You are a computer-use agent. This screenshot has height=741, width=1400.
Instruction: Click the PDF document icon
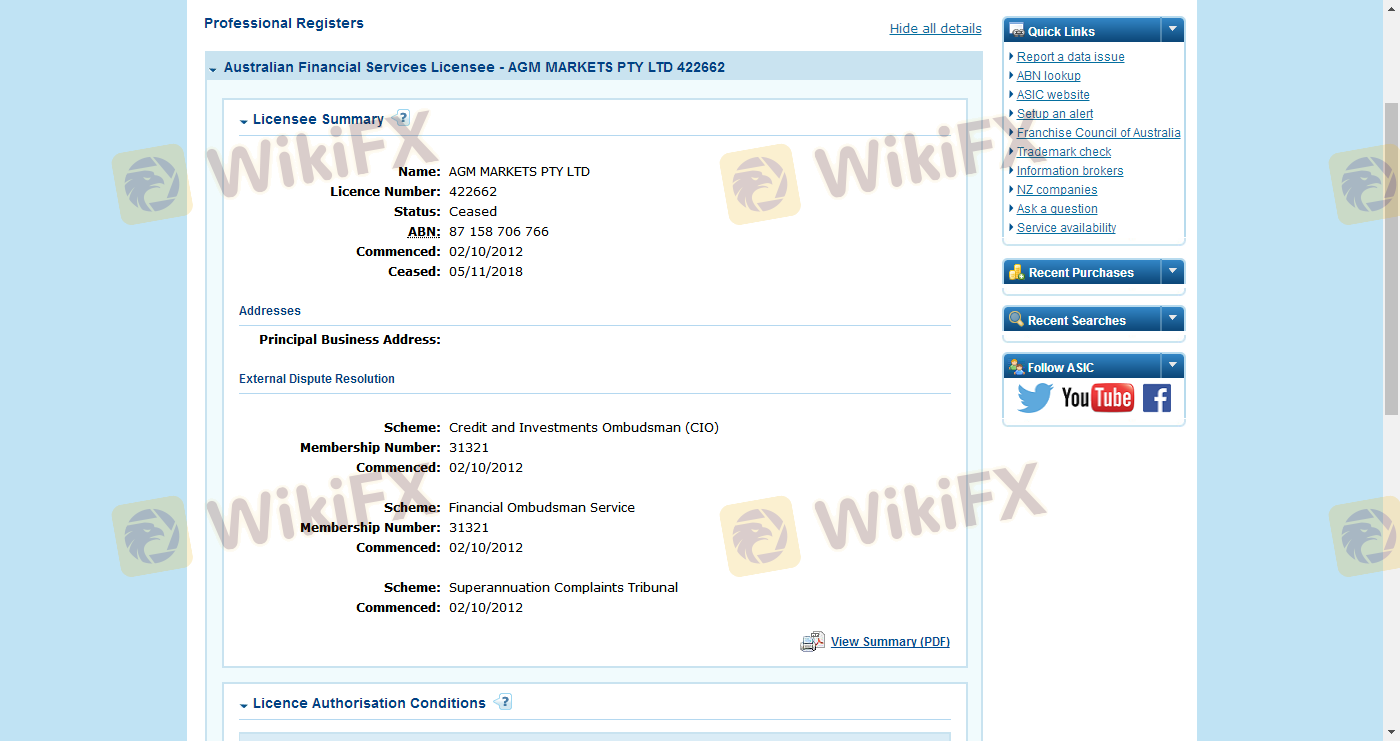click(812, 642)
